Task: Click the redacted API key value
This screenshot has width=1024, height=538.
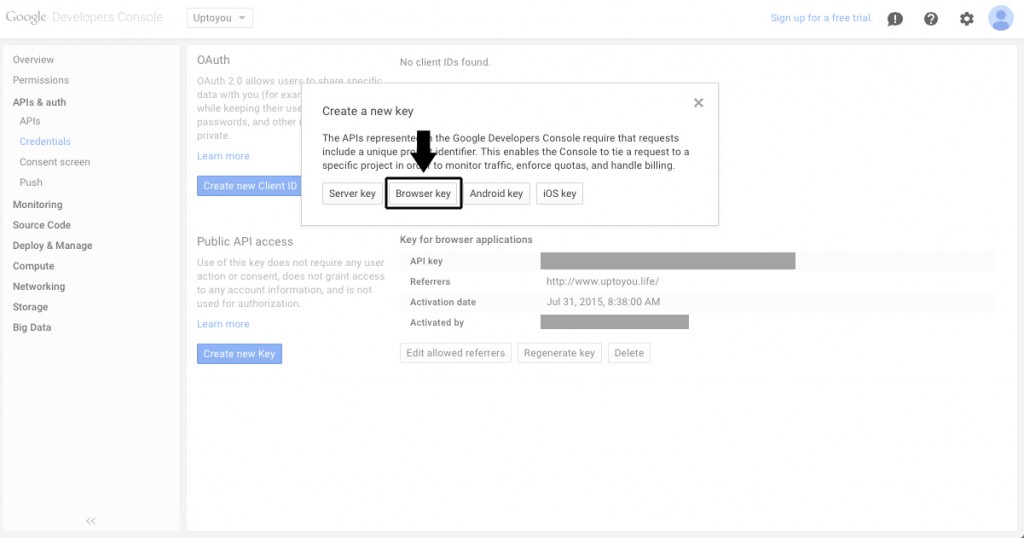Action: (667, 261)
